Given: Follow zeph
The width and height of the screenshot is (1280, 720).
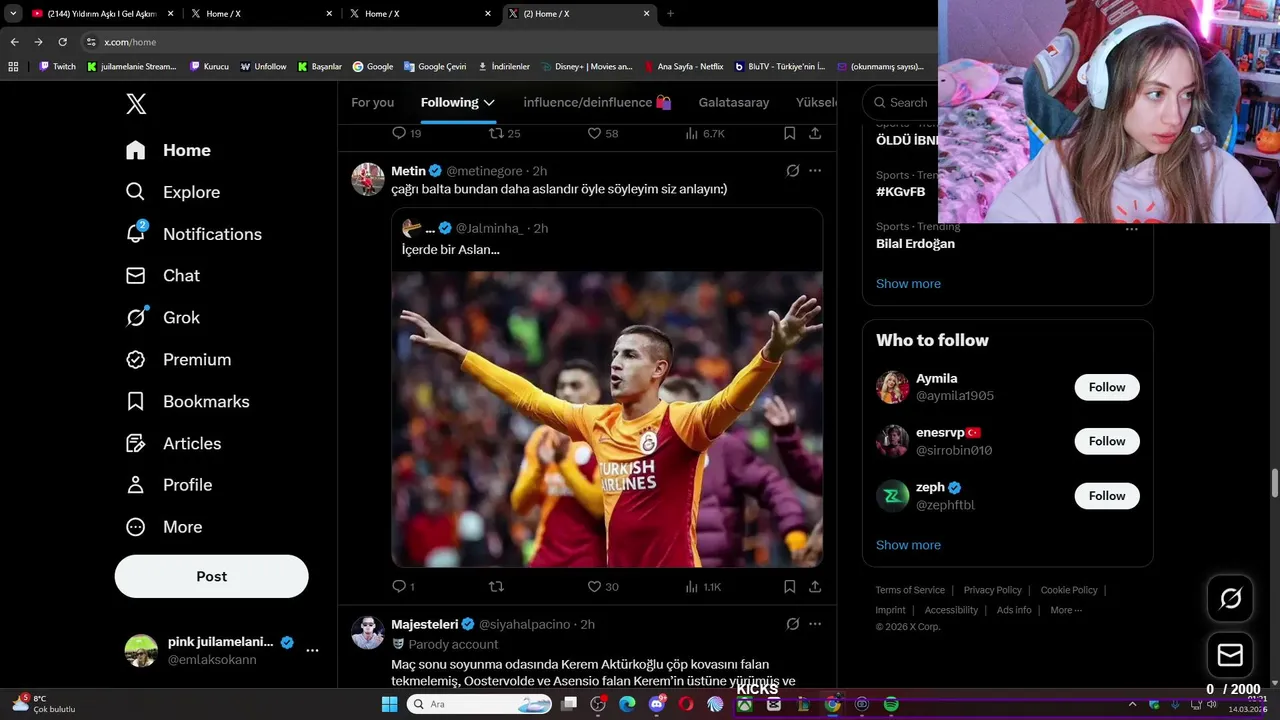Looking at the screenshot, I should pyautogui.click(x=1107, y=496).
